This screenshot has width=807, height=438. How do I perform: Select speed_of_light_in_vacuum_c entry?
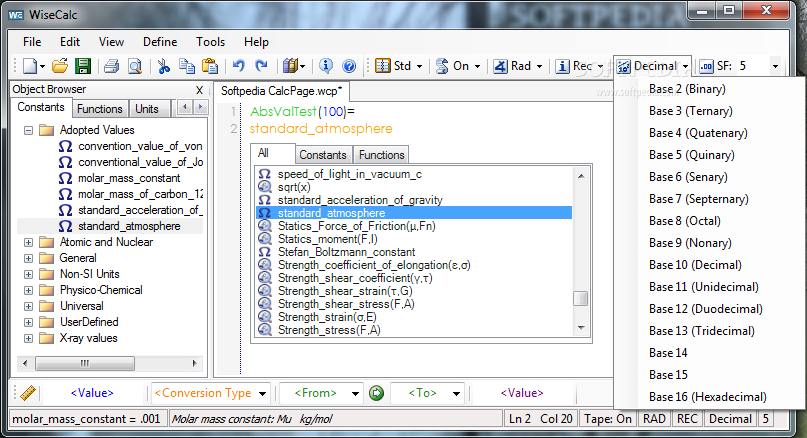pyautogui.click(x=349, y=174)
